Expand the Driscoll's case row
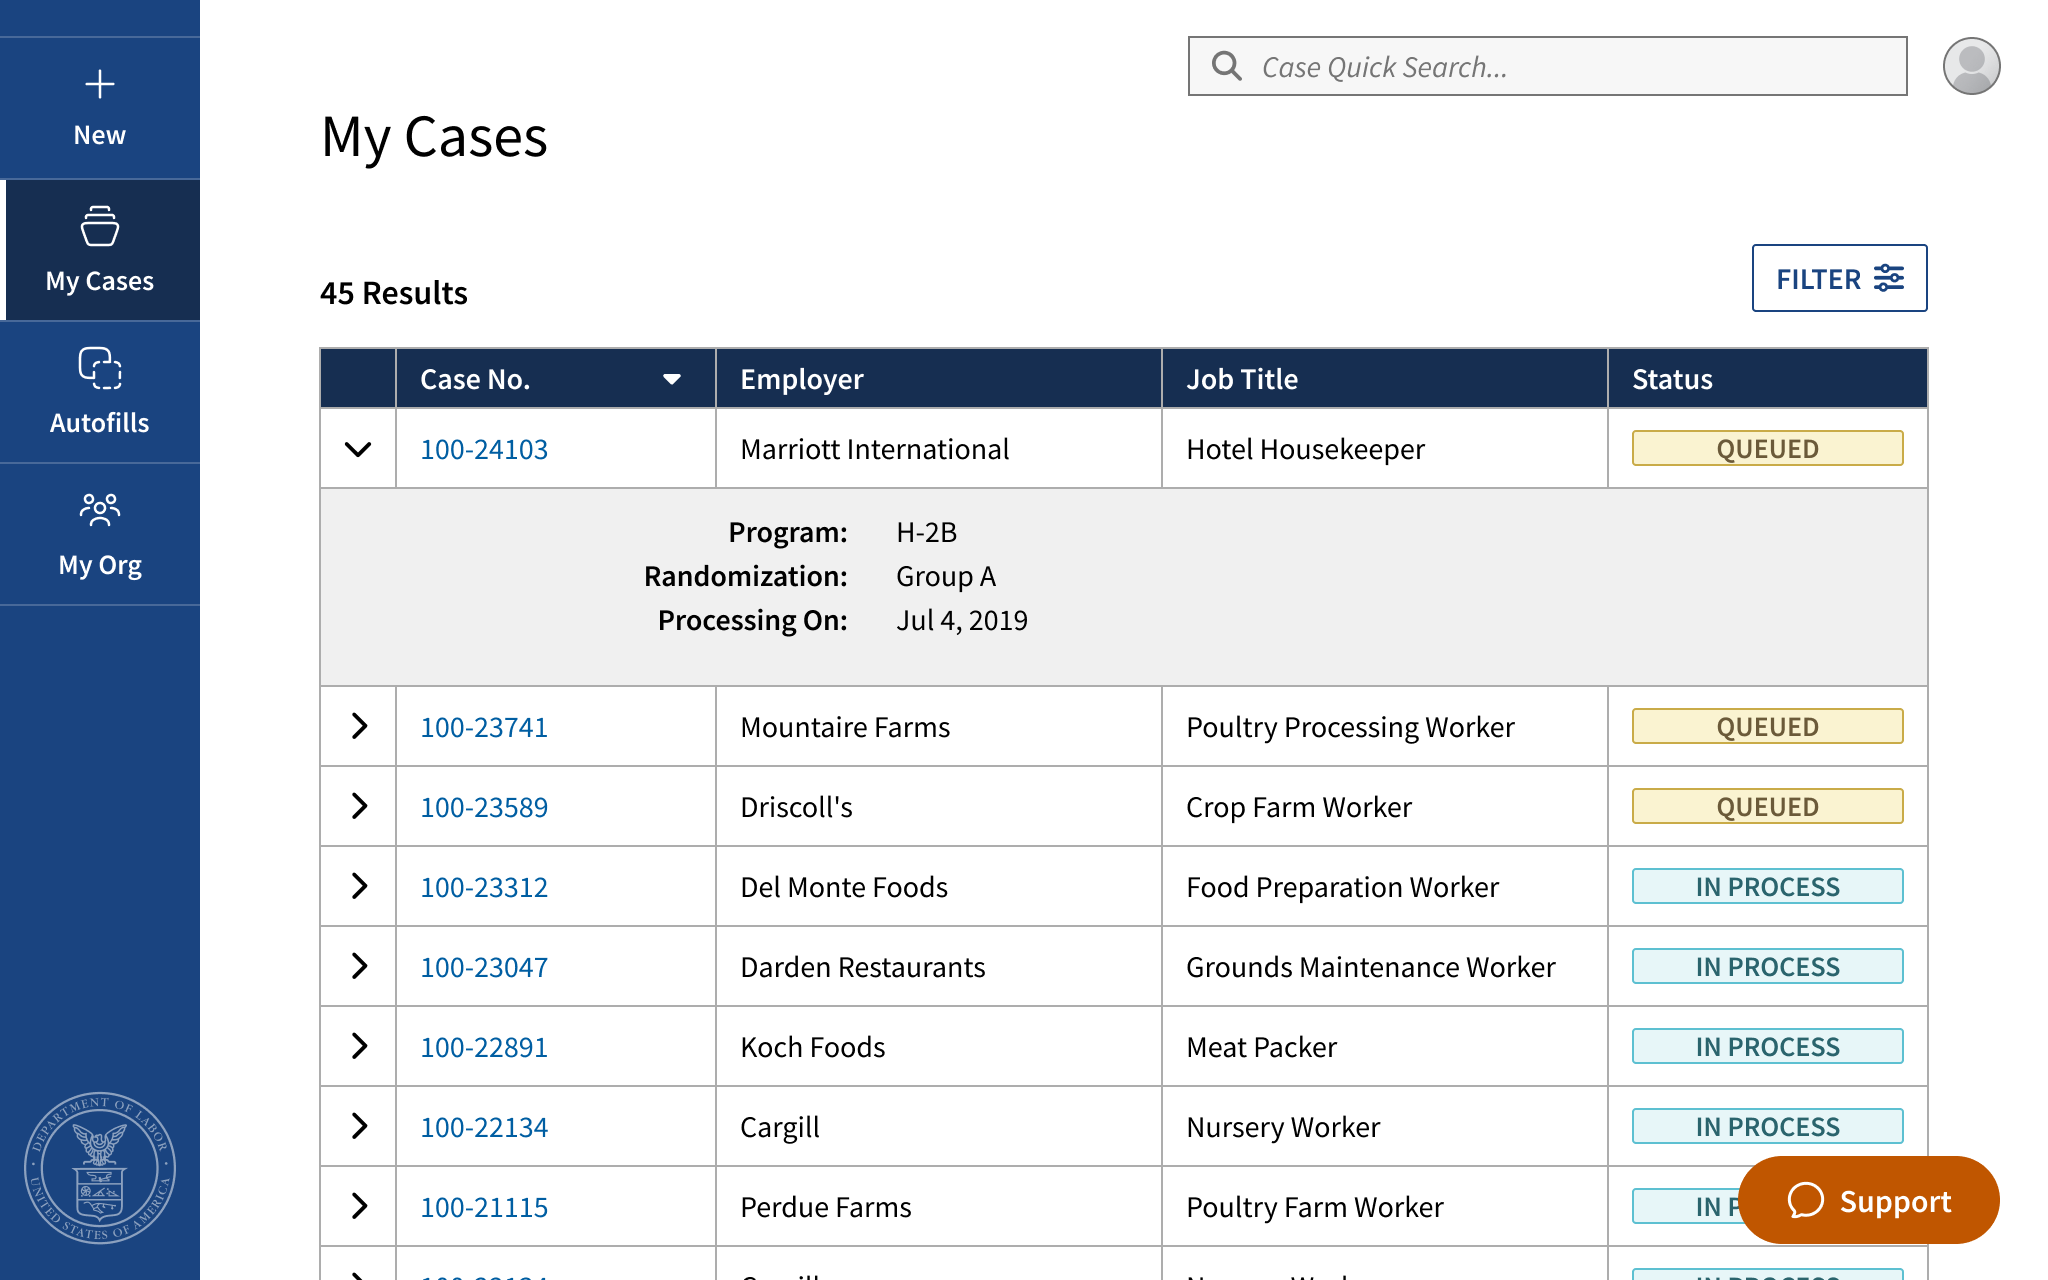 [359, 806]
